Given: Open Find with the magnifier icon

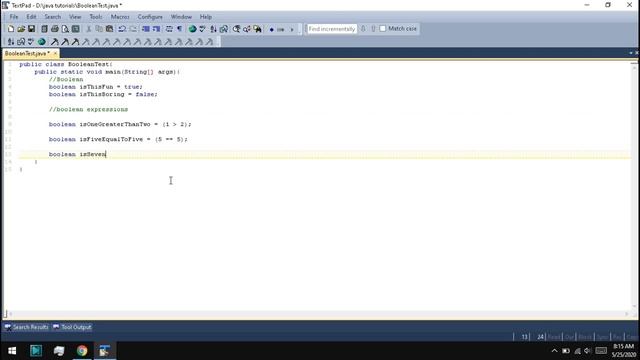Looking at the screenshot, I should coord(236,29).
